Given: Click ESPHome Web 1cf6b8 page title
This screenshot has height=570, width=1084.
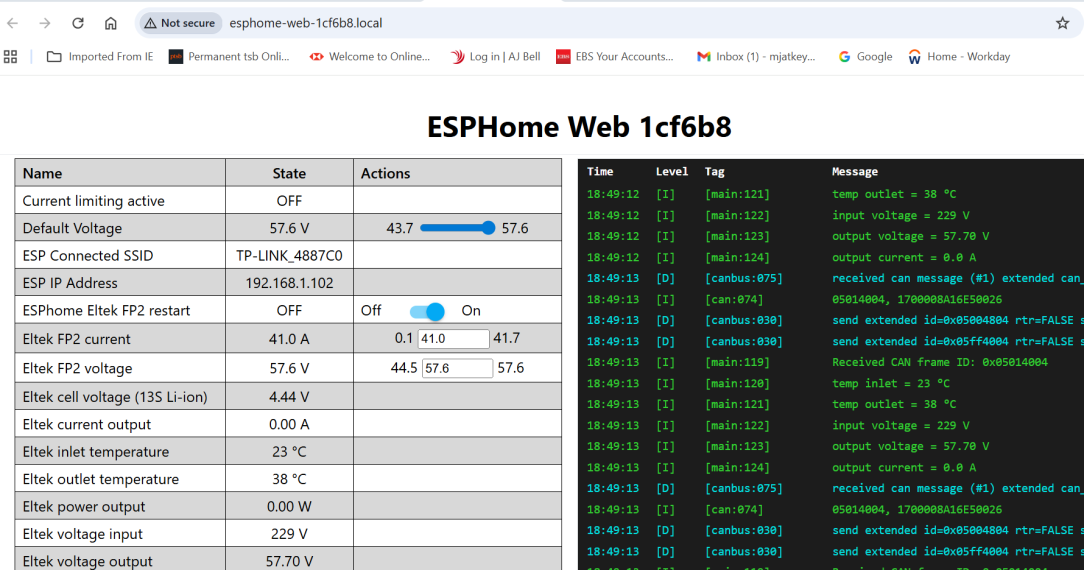Looking at the screenshot, I should tap(579, 127).
